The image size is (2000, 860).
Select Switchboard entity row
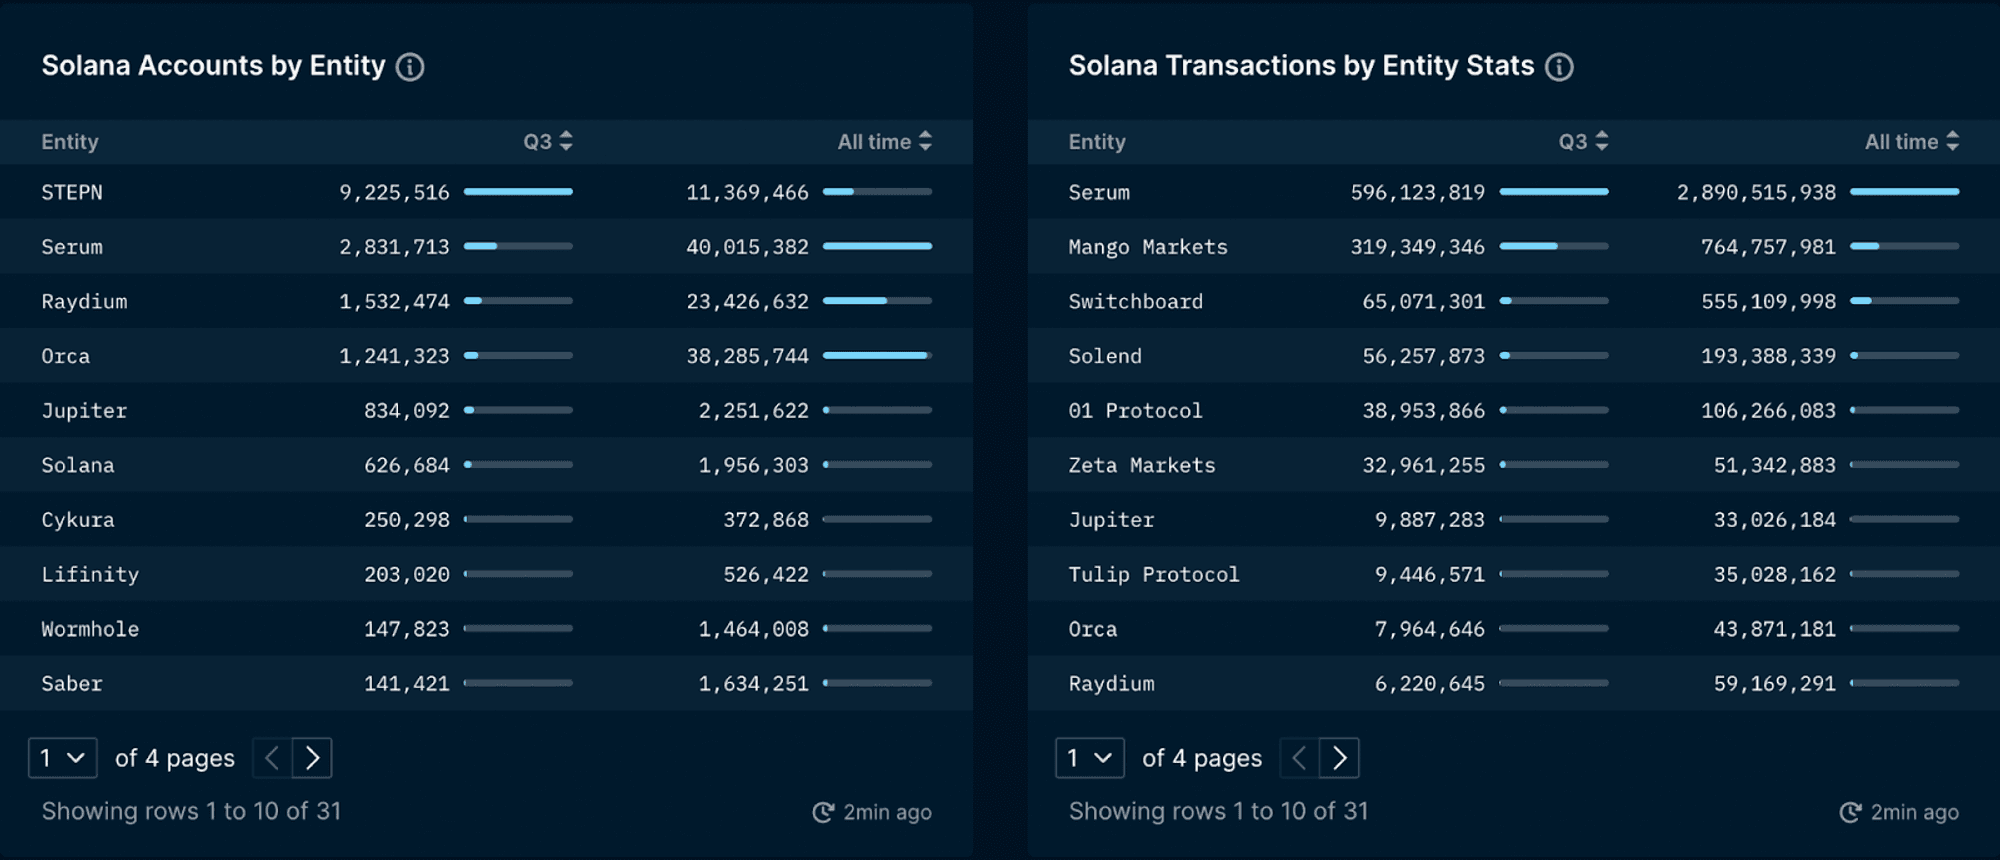pyautogui.click(x=1514, y=302)
